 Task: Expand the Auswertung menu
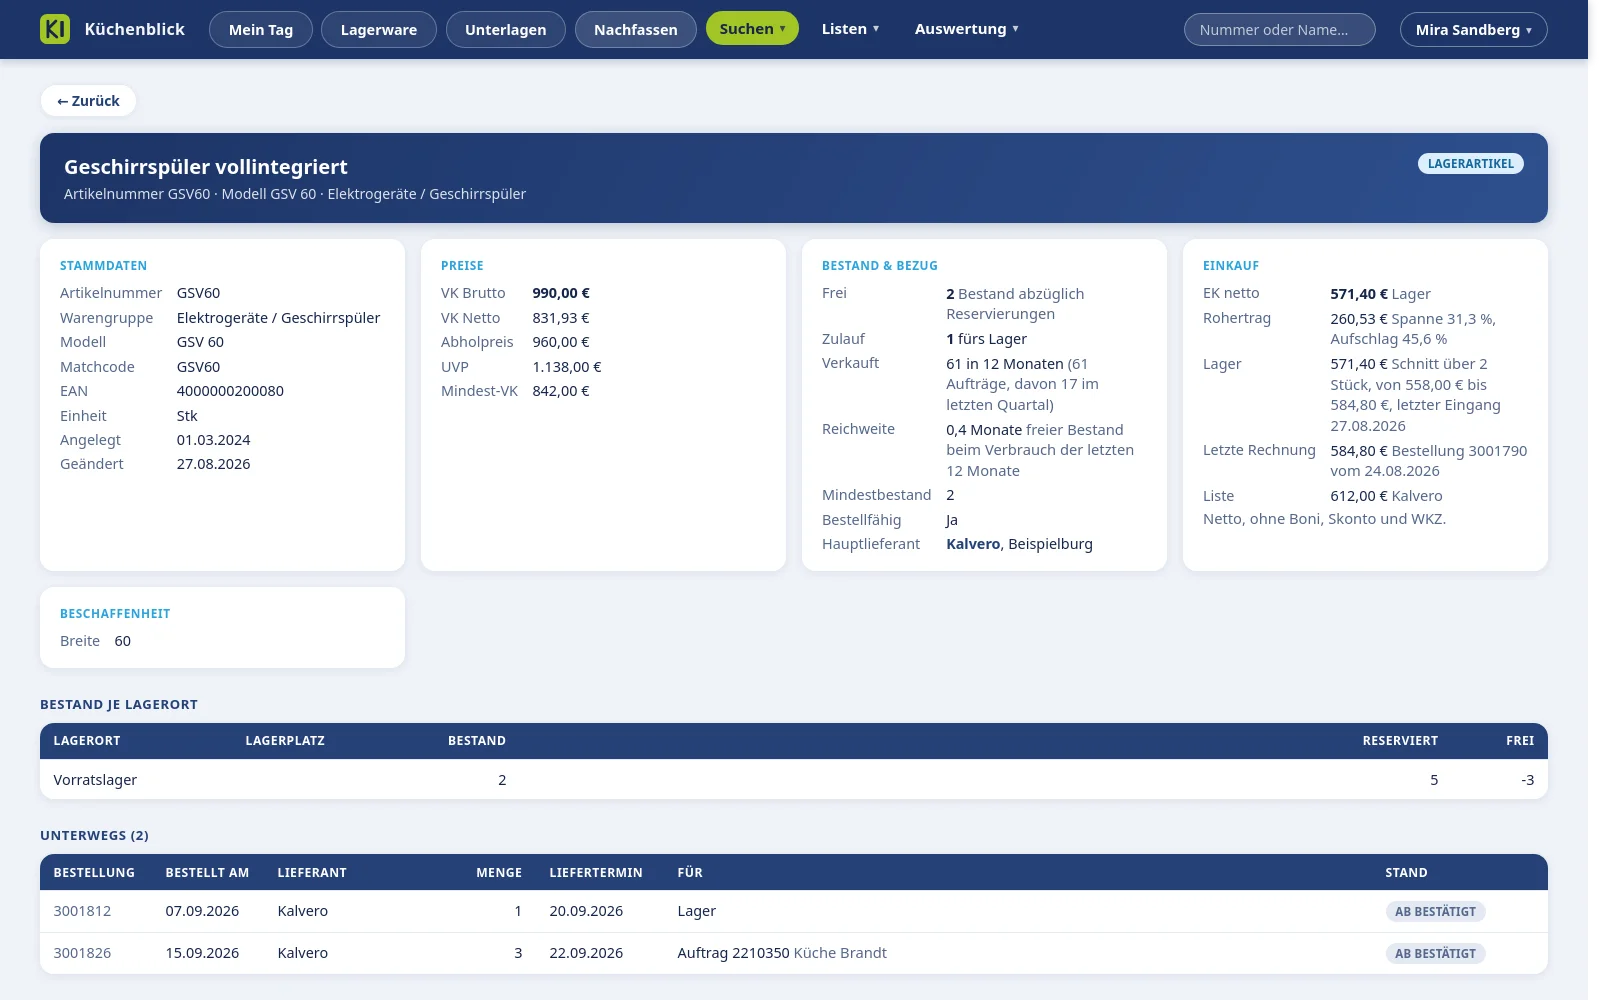[x=966, y=29]
